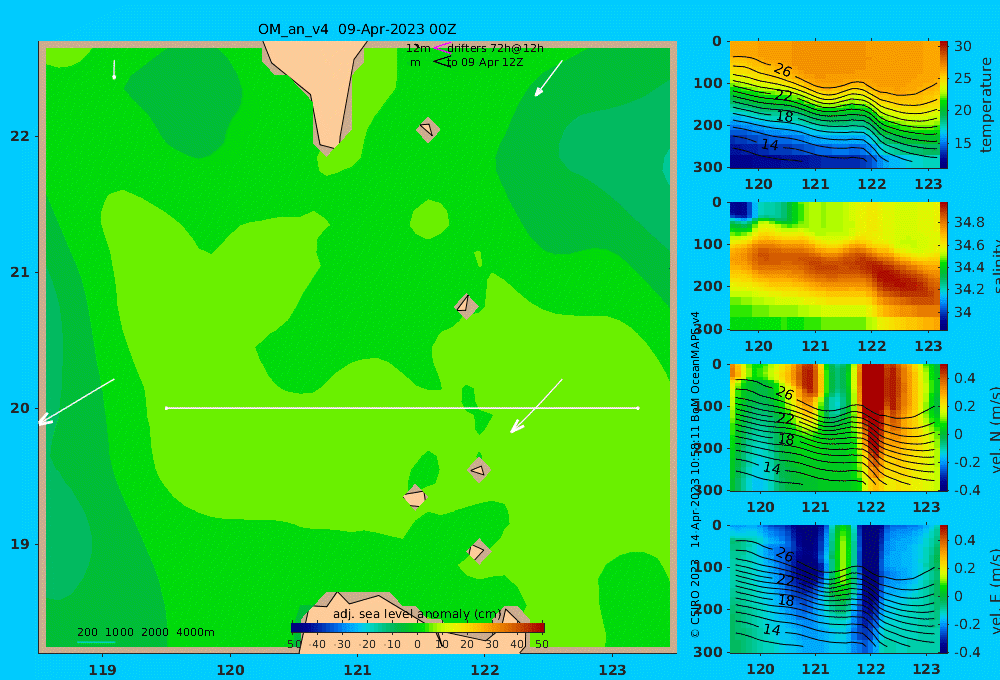
Task: Open the vel. E cross-section panel
Action: point(835,589)
